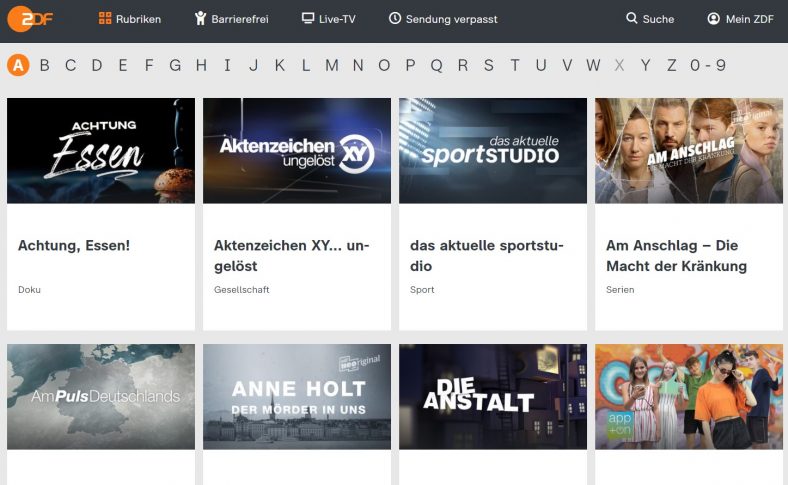This screenshot has width=788, height=485.
Task: Open Anne Holt Der Mörder thumbnail
Action: point(297,397)
